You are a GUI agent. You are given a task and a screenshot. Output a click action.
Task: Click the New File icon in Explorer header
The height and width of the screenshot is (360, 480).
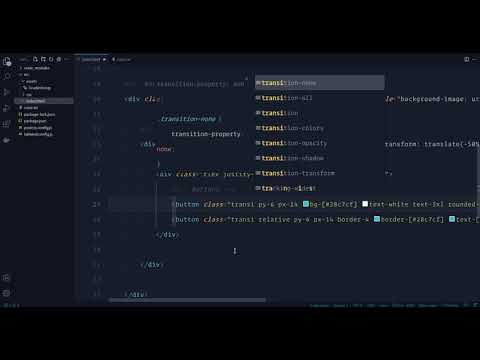click(35, 59)
